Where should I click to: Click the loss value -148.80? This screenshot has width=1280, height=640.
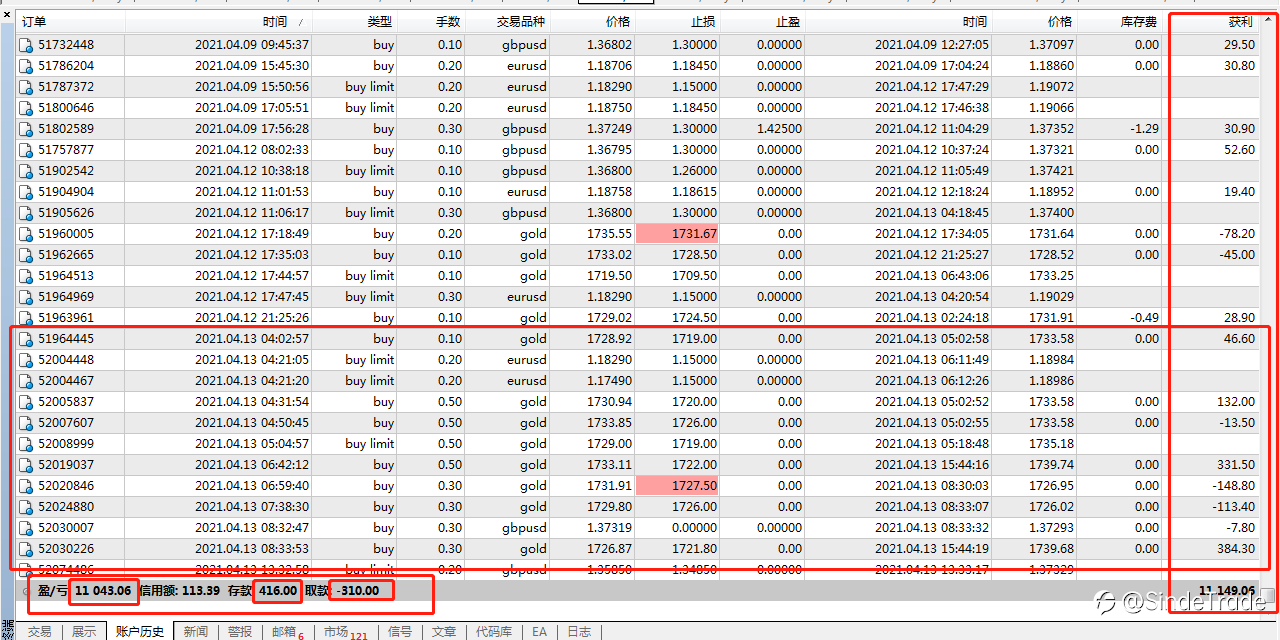click(x=1233, y=486)
